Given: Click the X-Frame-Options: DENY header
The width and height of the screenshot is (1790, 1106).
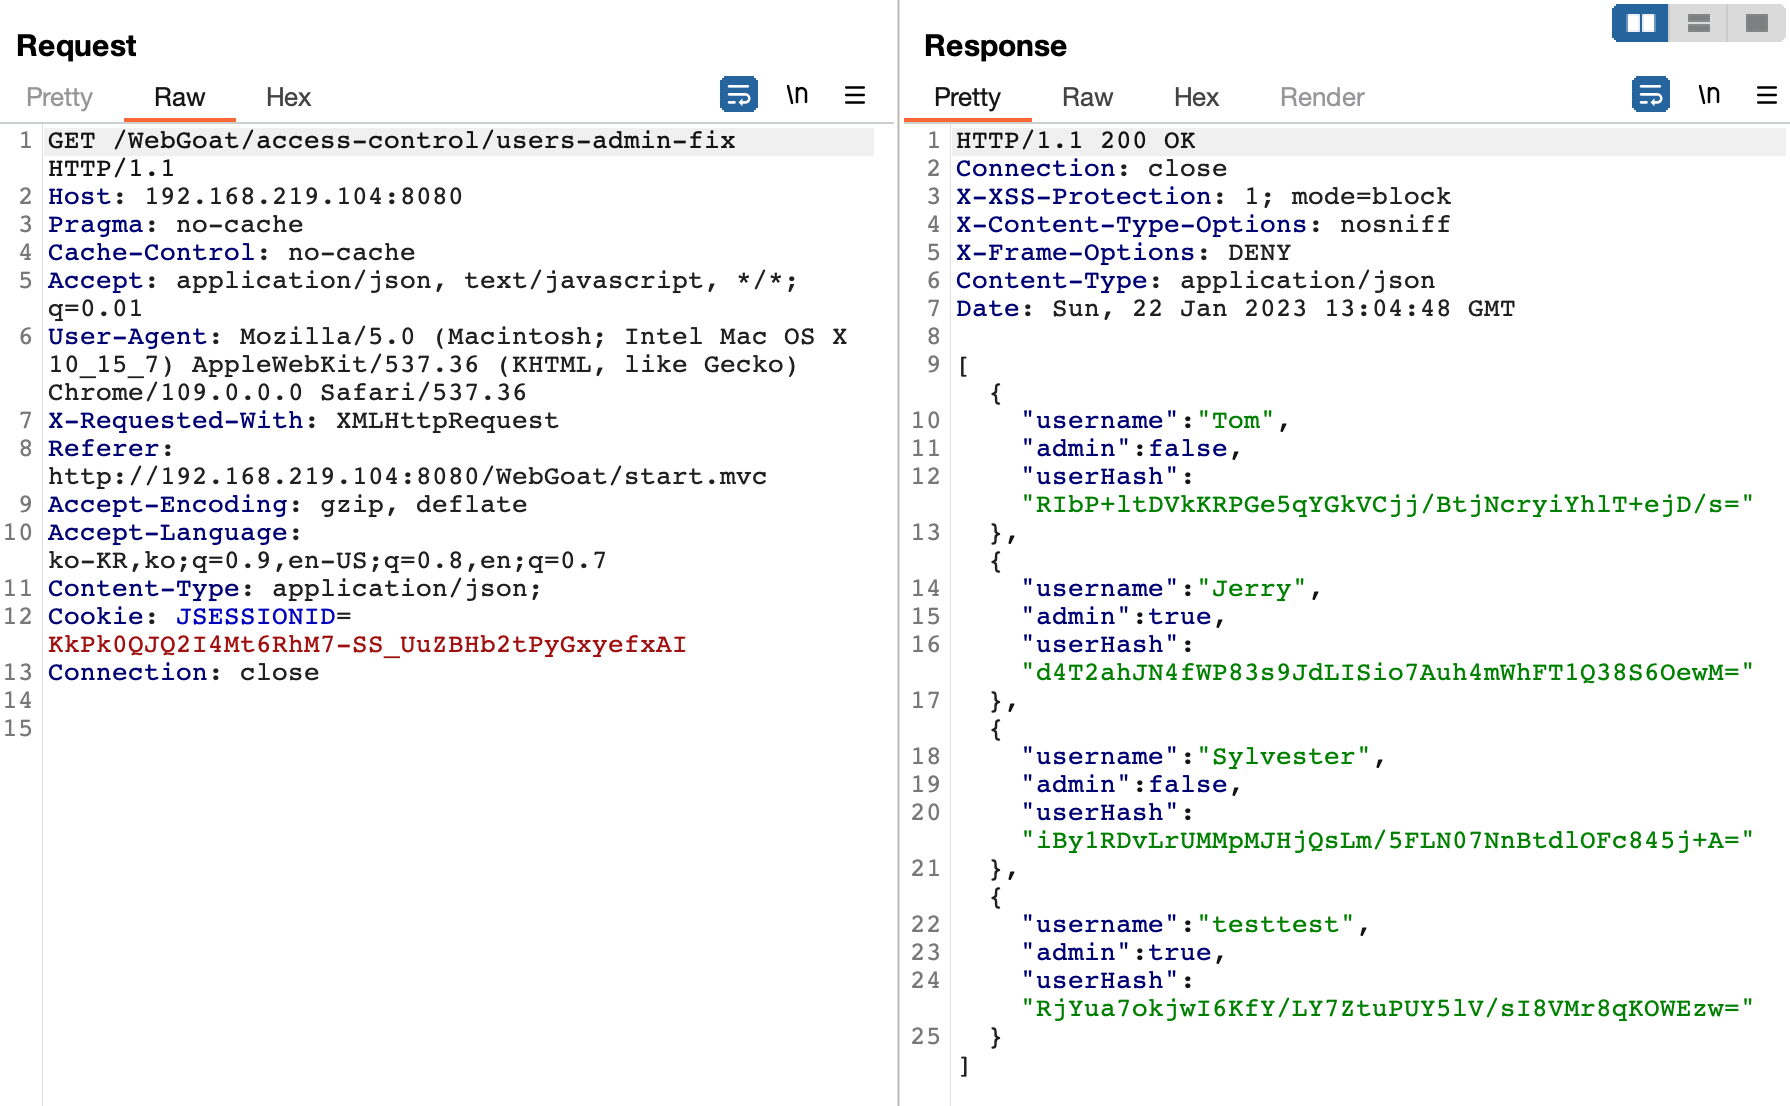Looking at the screenshot, I should coord(1123,253).
